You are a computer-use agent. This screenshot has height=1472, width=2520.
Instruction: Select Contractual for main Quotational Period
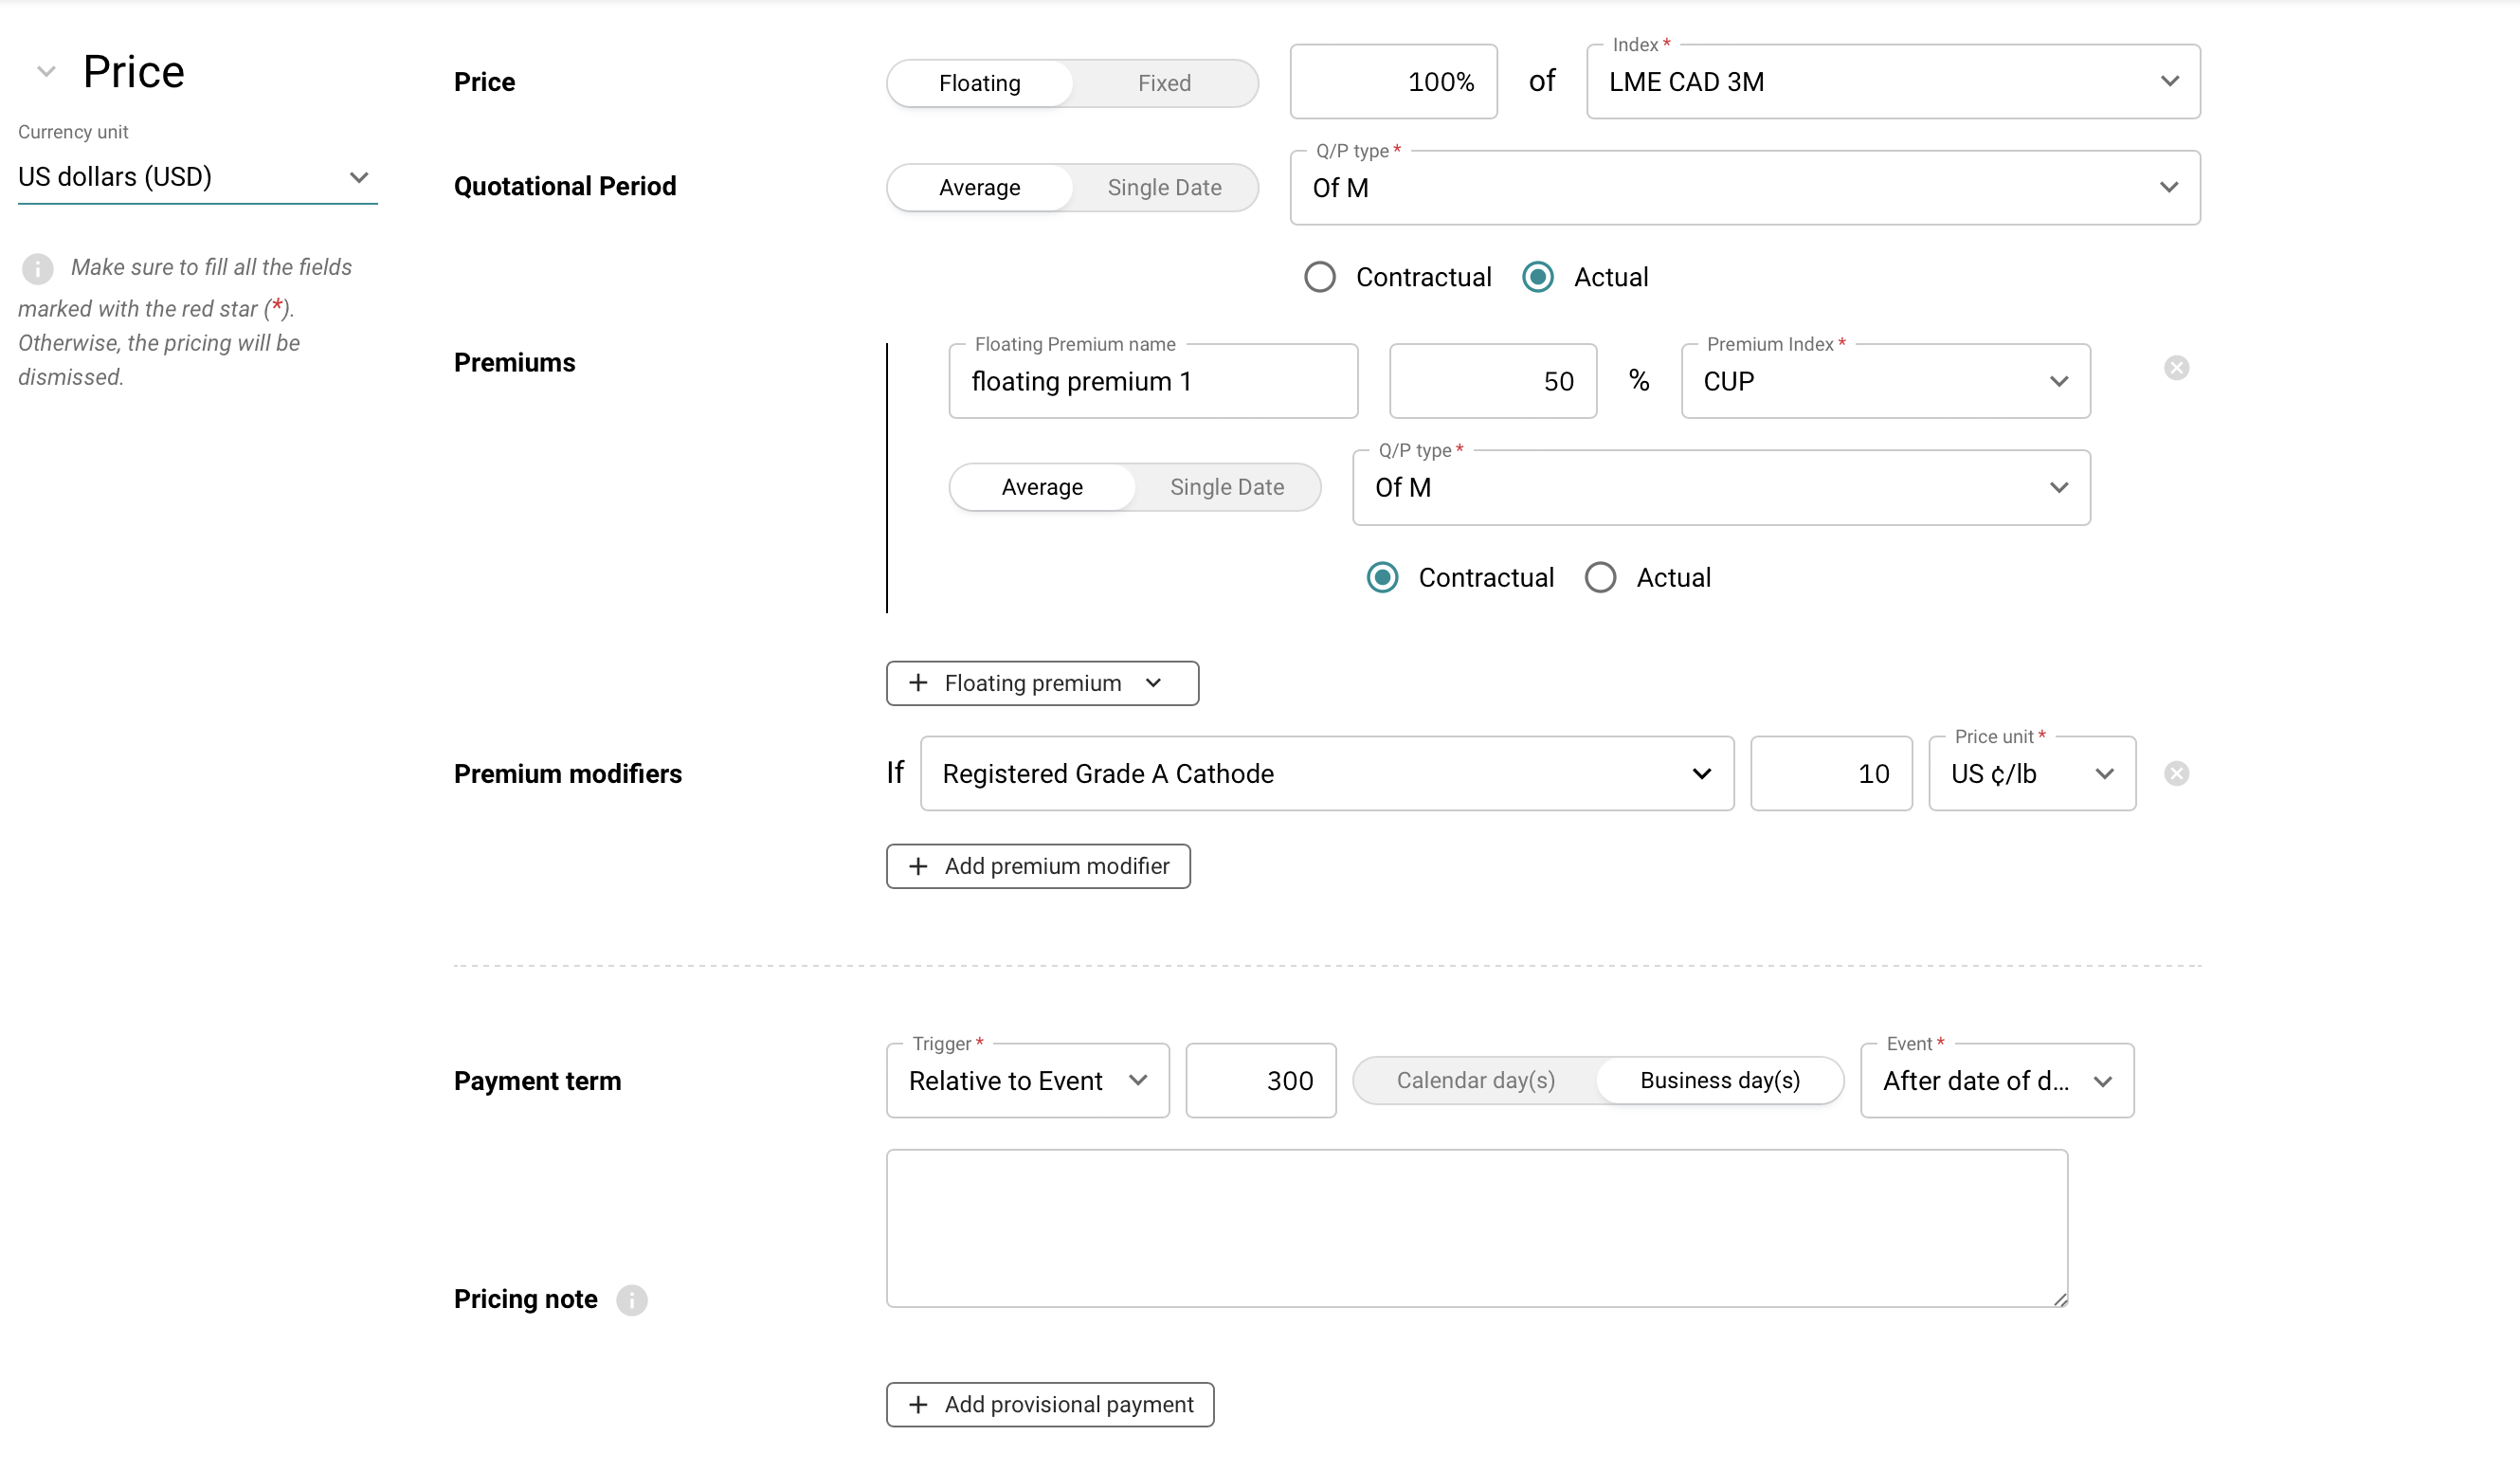pos(1319,277)
